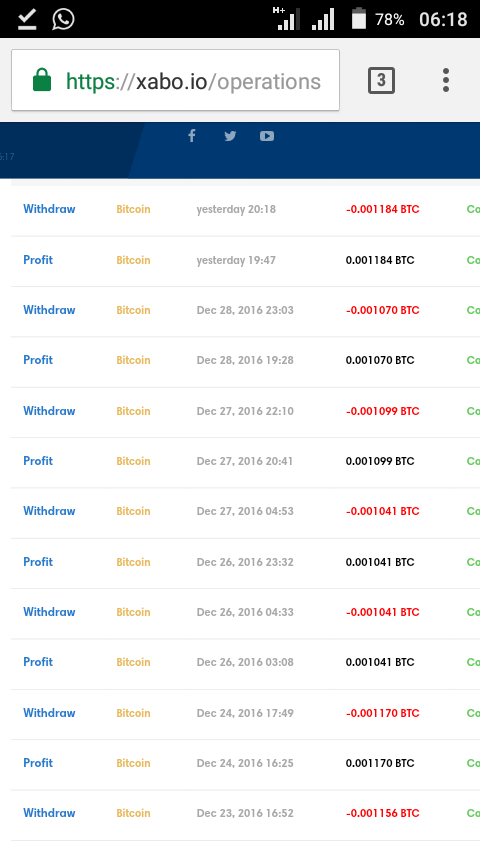
Task: Tap the green padlock security icon
Action: coord(42,80)
